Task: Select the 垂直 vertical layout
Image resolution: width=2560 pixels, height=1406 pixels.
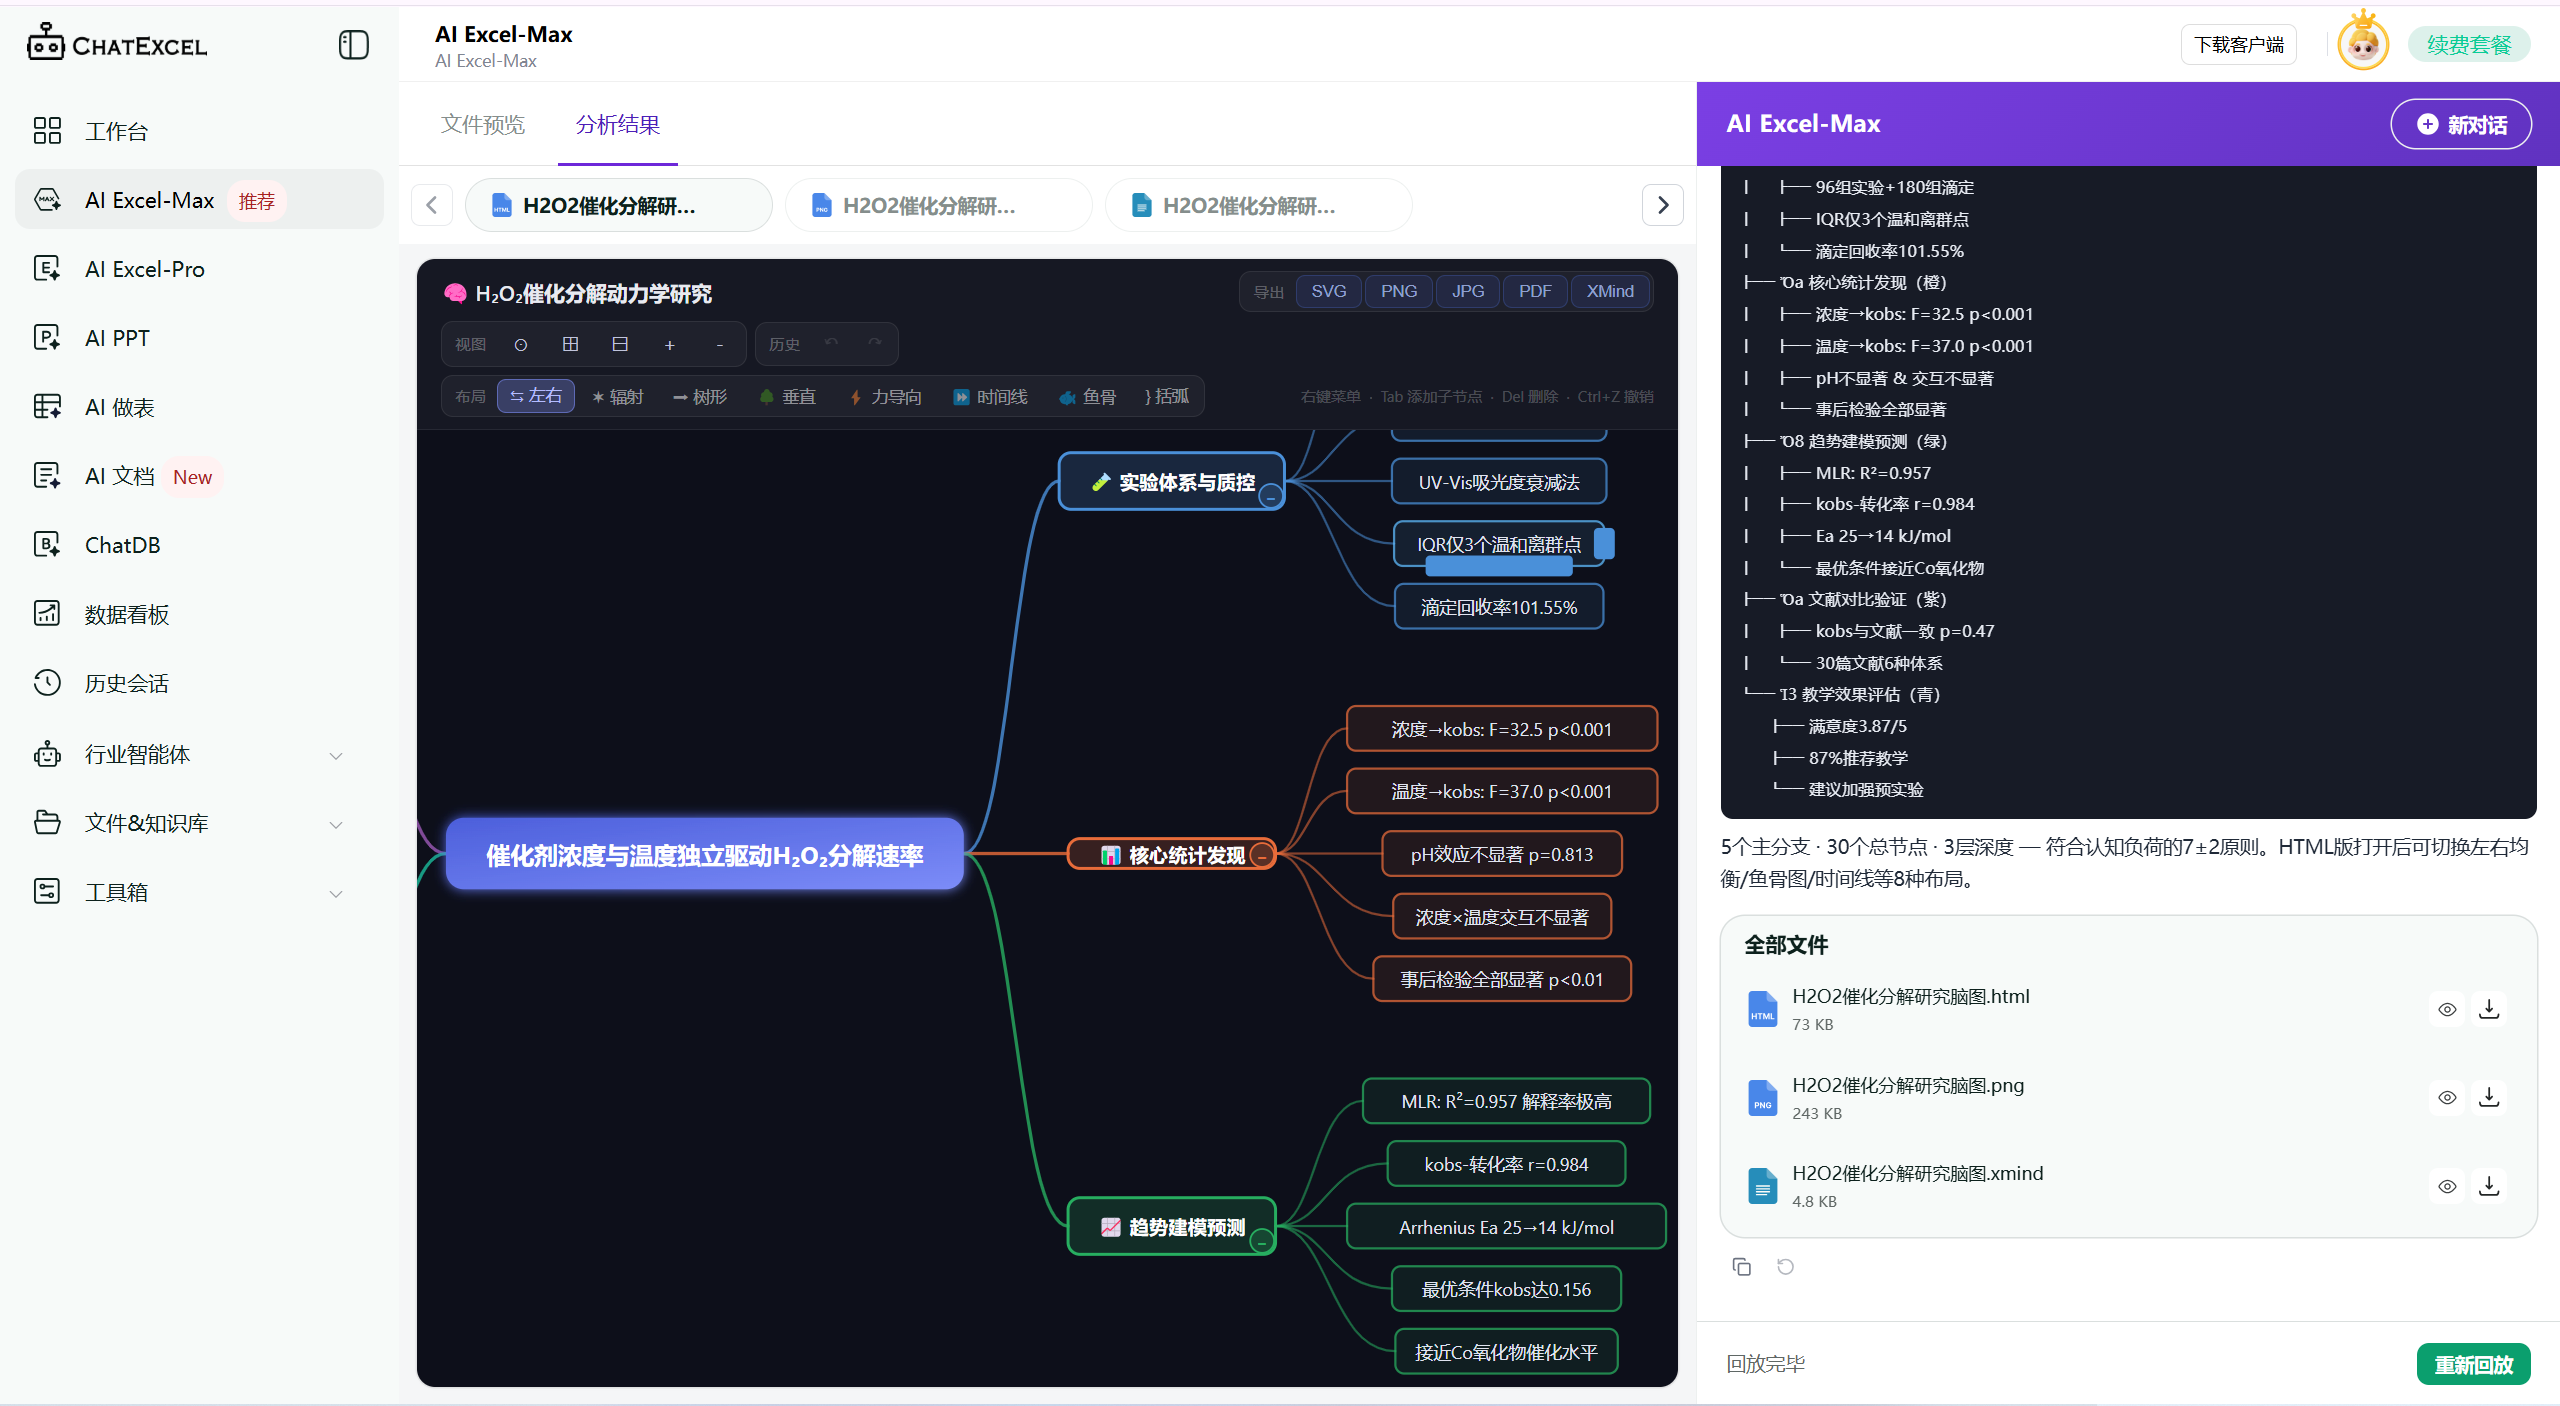Action: [x=788, y=397]
